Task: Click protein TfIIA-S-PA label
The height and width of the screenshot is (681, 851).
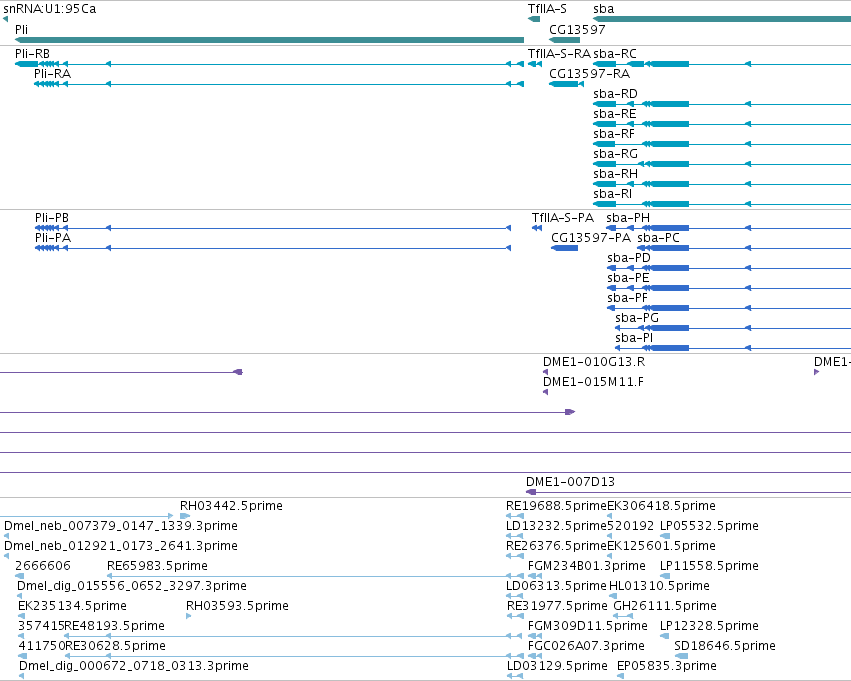Action: click(x=563, y=218)
